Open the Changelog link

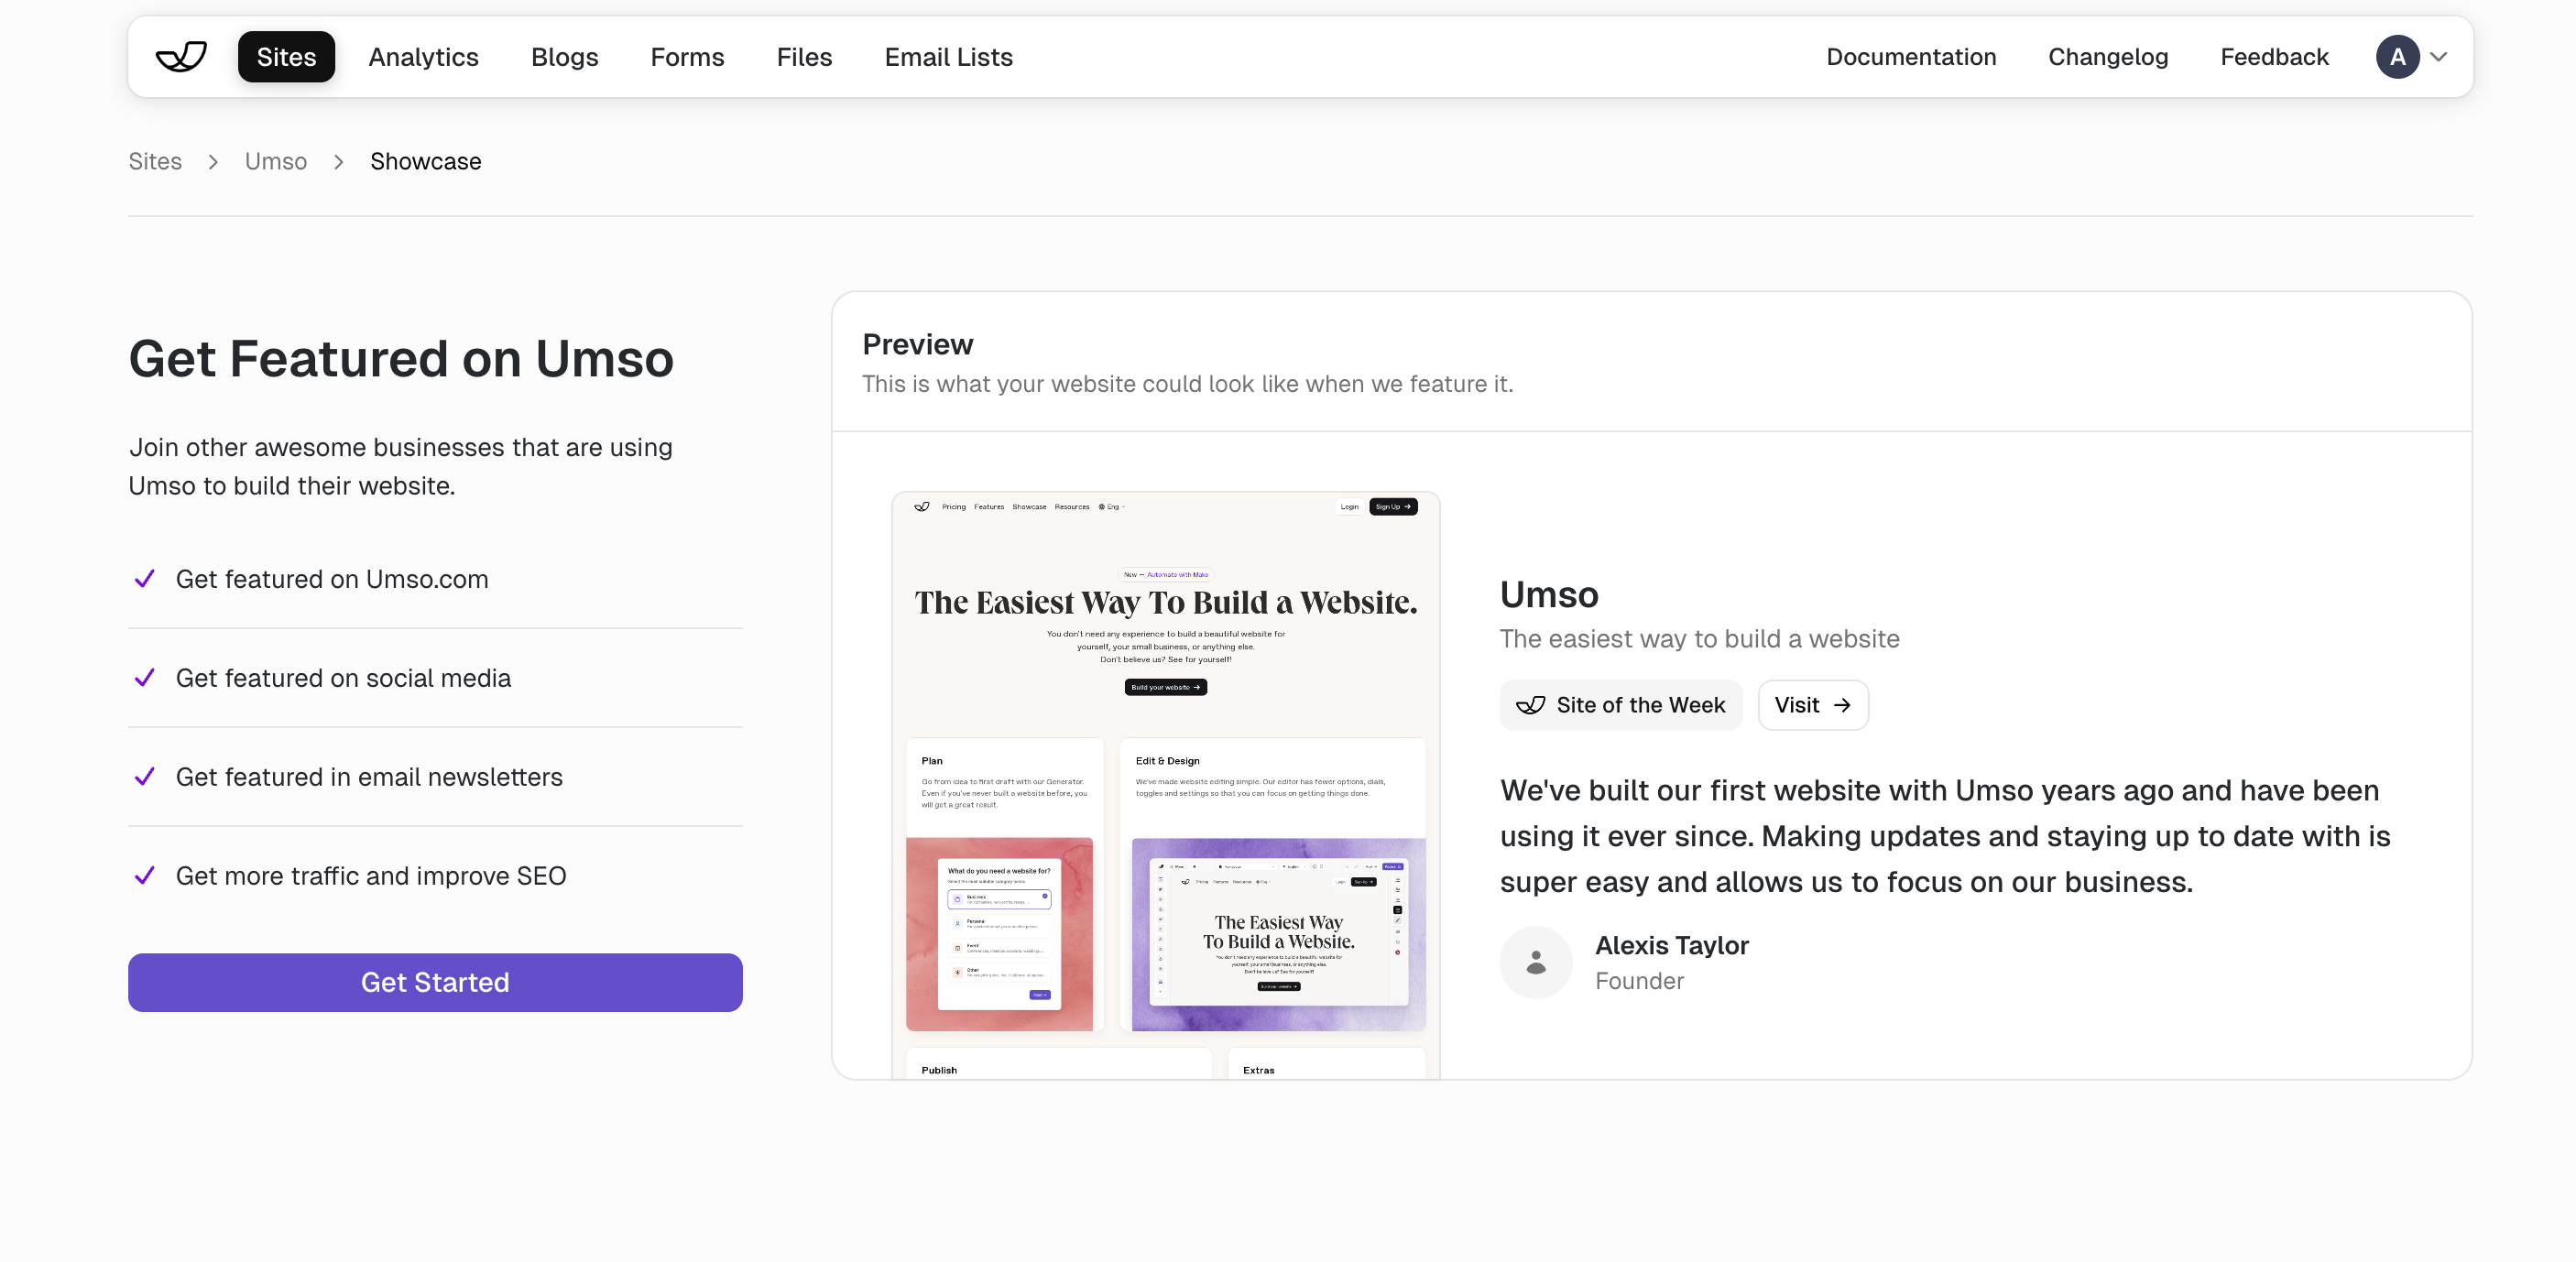2107,57
